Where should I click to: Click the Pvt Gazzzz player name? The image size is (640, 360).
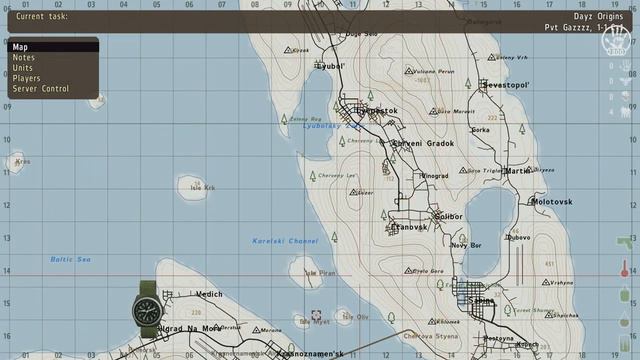[x=567, y=27]
